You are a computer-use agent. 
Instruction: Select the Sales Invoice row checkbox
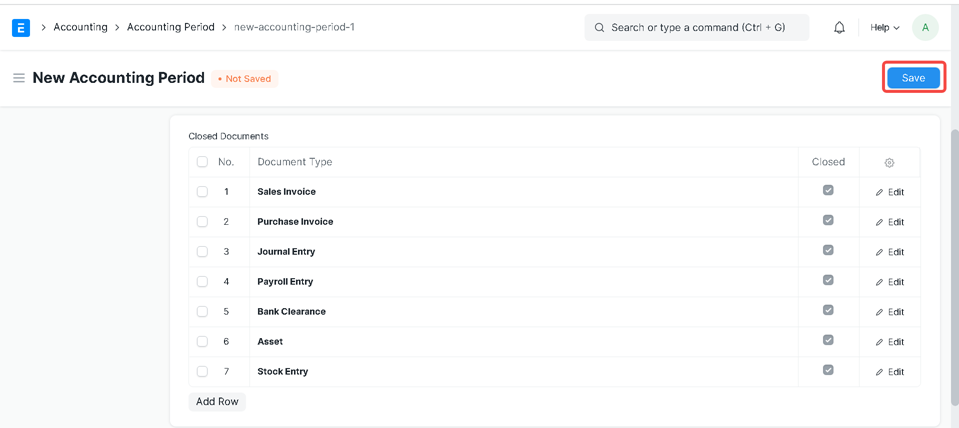click(x=202, y=192)
